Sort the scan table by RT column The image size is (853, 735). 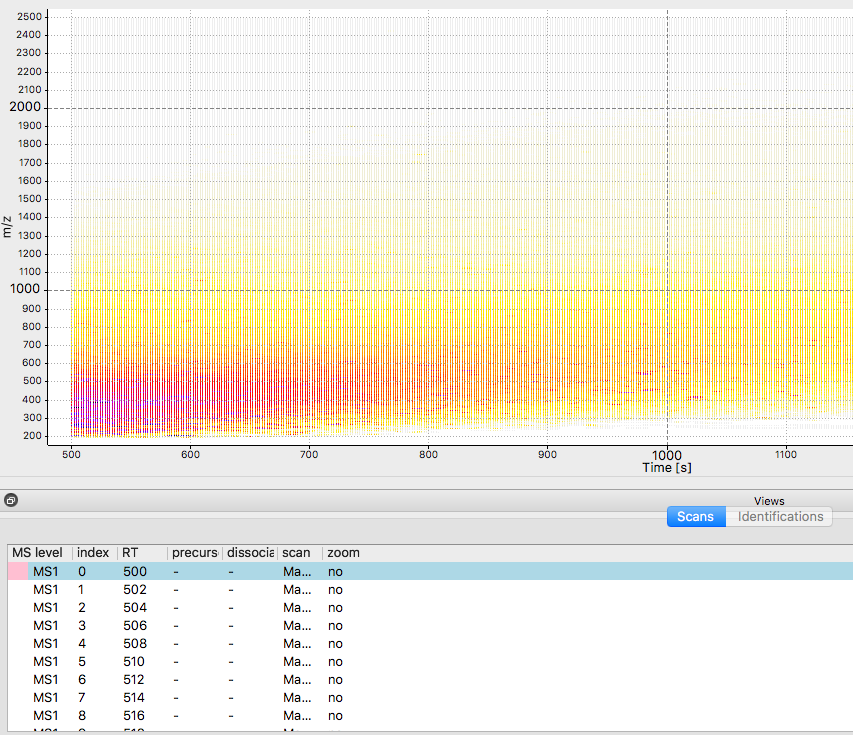[130, 552]
